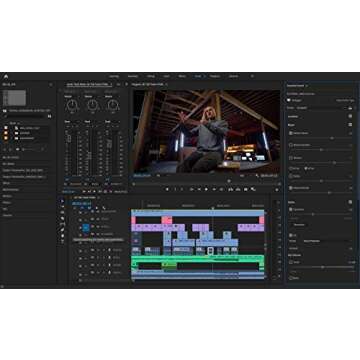Toggle the Reduce Reverb checkbox
The width and height of the screenshot is (360, 360).
[291, 188]
